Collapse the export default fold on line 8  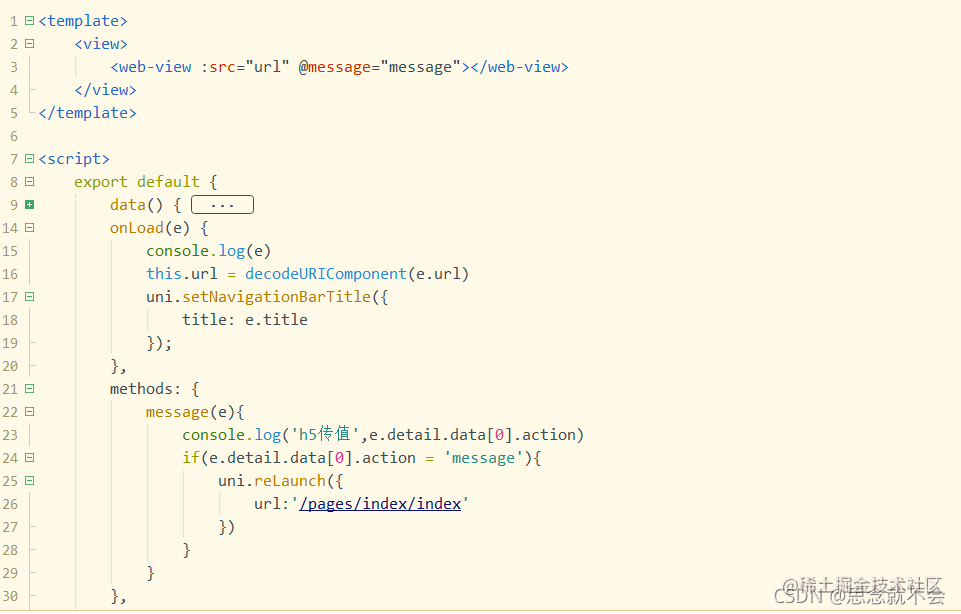point(28,181)
